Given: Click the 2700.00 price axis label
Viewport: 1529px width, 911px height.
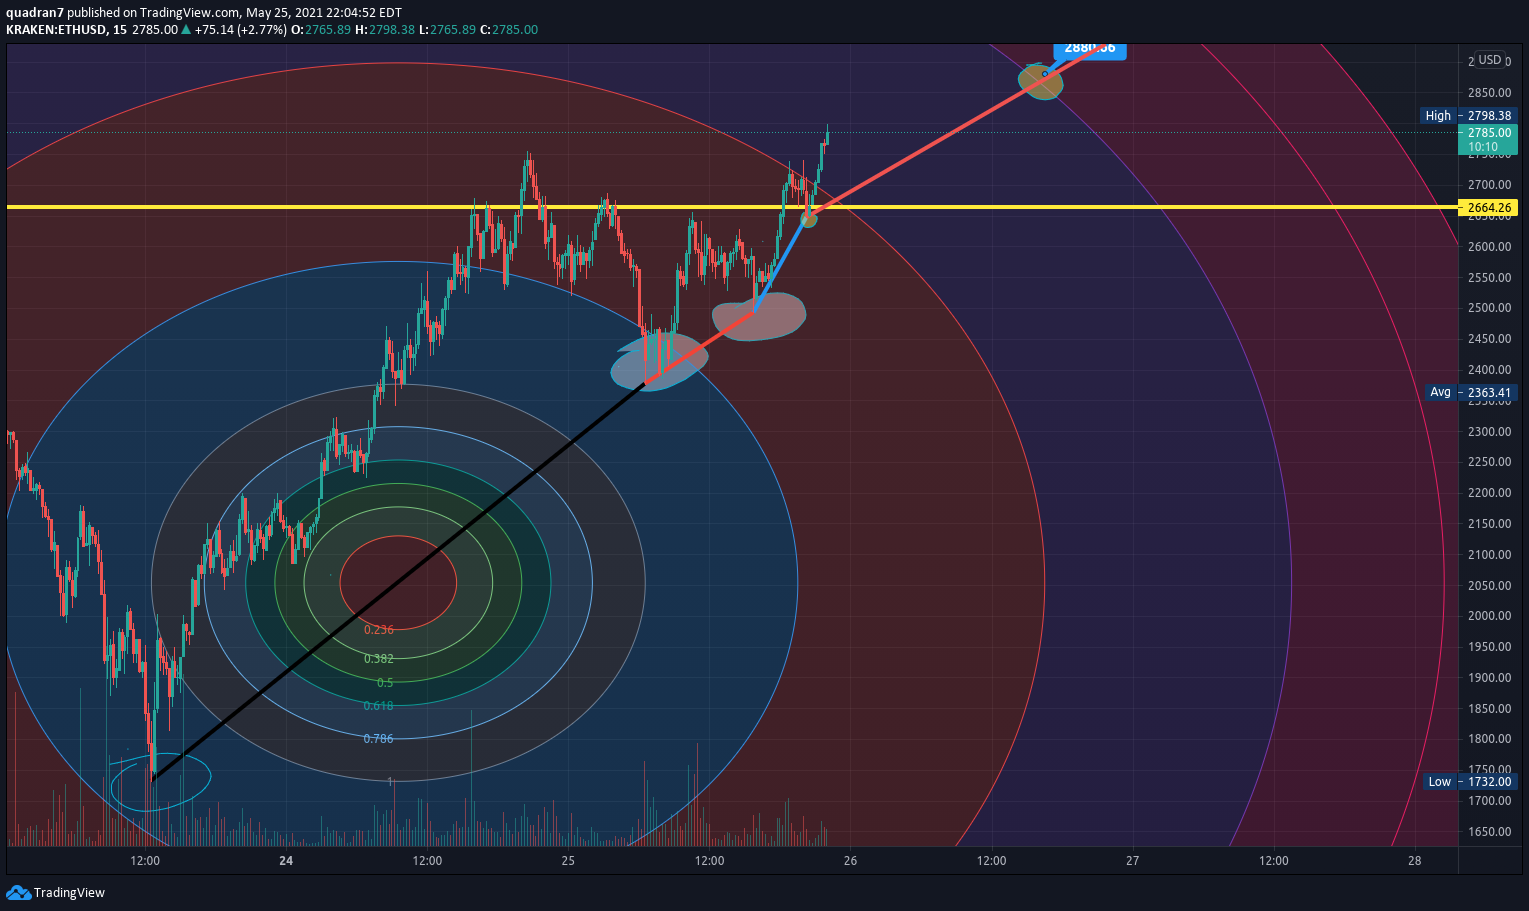Looking at the screenshot, I should point(1489,185).
